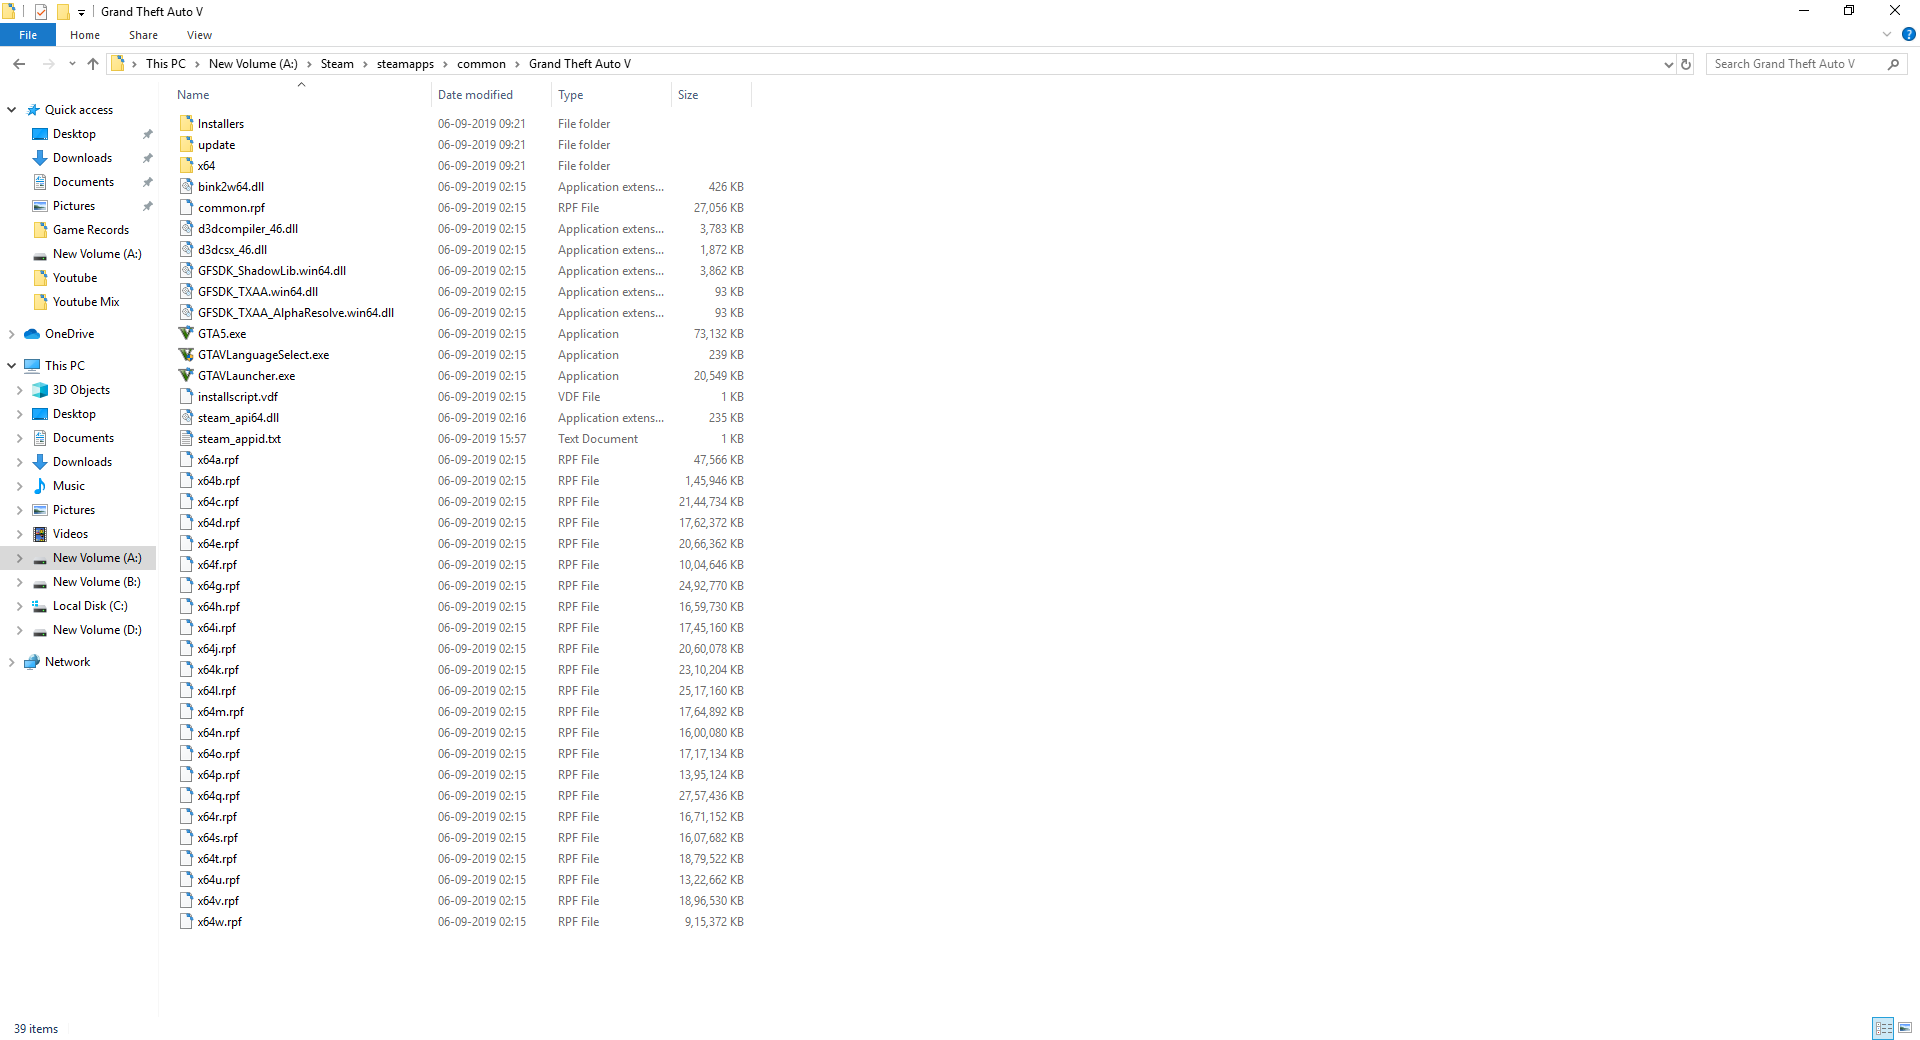Expand the ribbon with the chevron

coord(1887,35)
